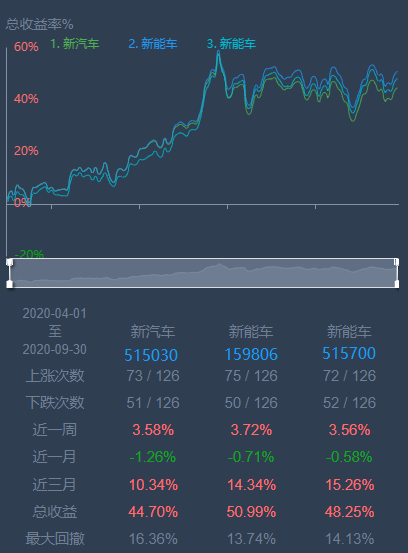The image size is (408, 553).
Task: Open fund code 159806
Action: (x=251, y=354)
